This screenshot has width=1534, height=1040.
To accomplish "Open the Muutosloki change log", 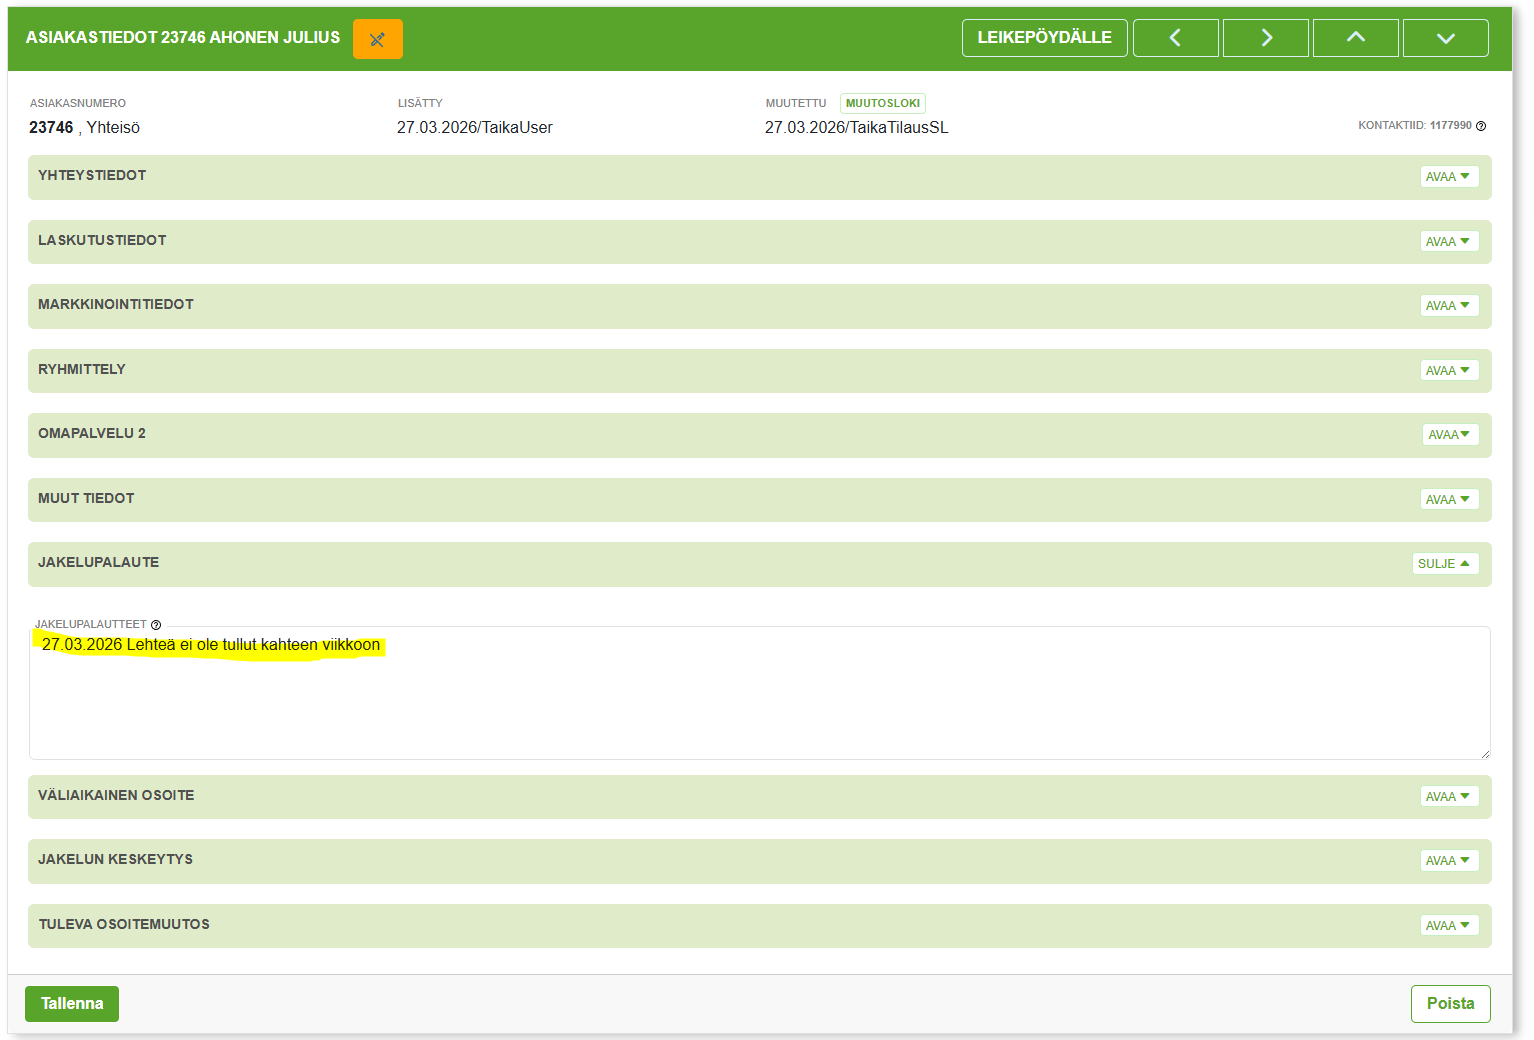I will 882,103.
